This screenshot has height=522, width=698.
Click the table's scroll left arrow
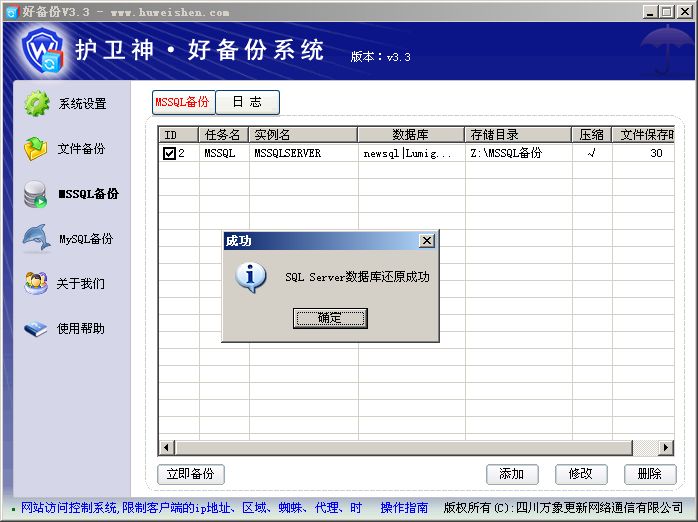(x=167, y=447)
